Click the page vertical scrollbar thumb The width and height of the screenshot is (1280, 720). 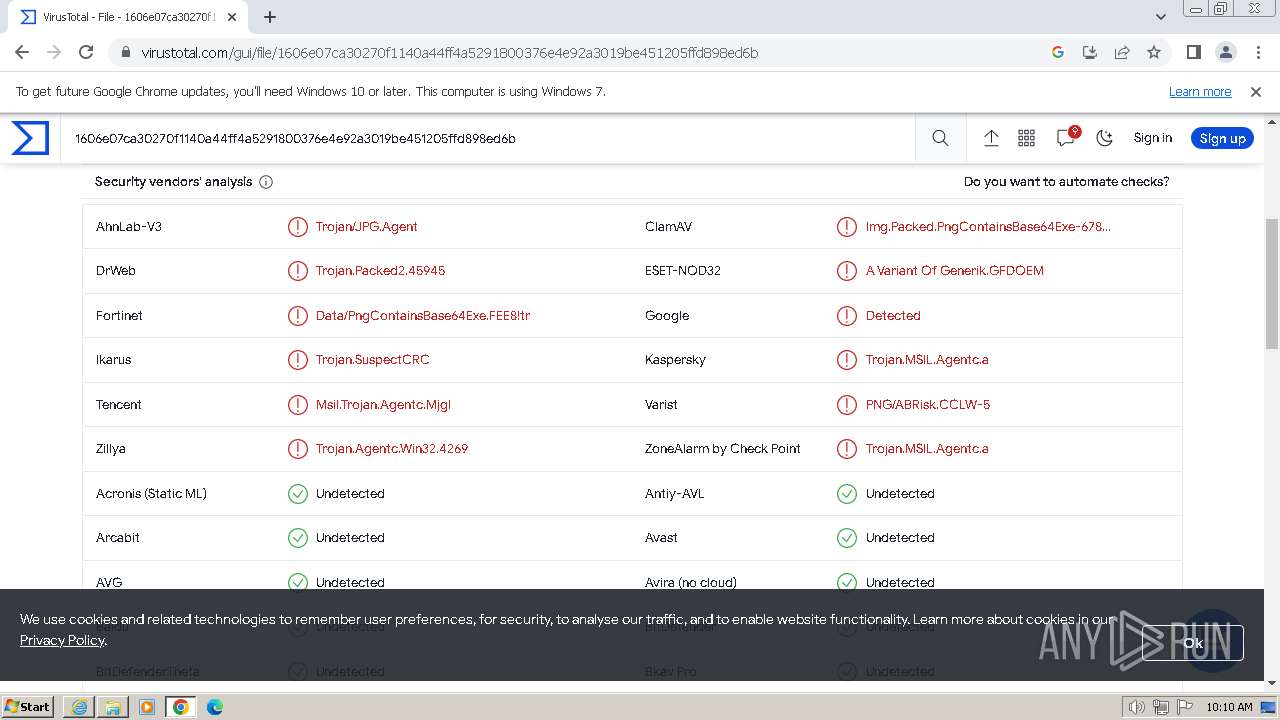[x=1272, y=284]
